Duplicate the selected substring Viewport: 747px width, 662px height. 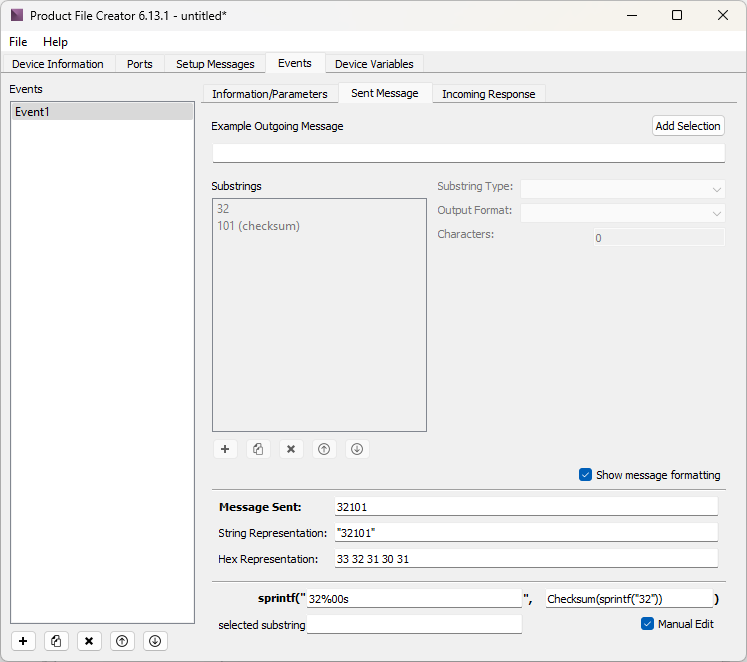[x=258, y=449]
